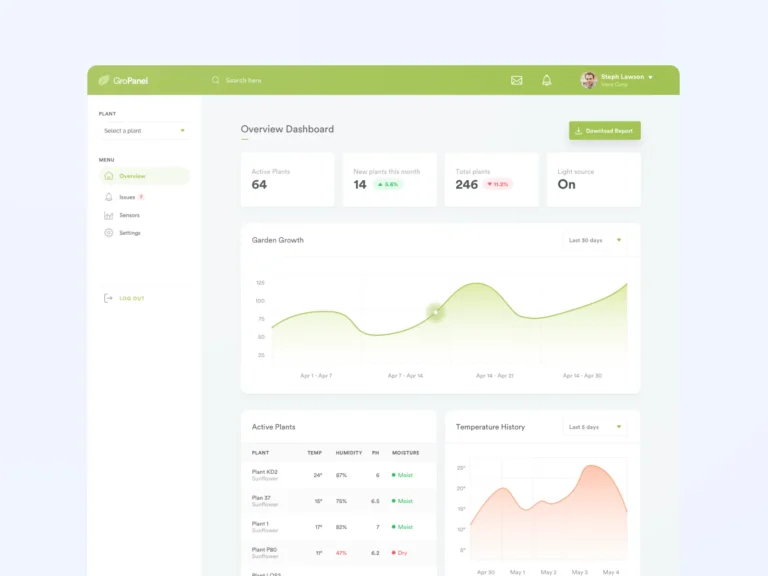768x576 pixels.
Task: Click the highlighted point on Garden Growth chart
Action: (x=435, y=312)
